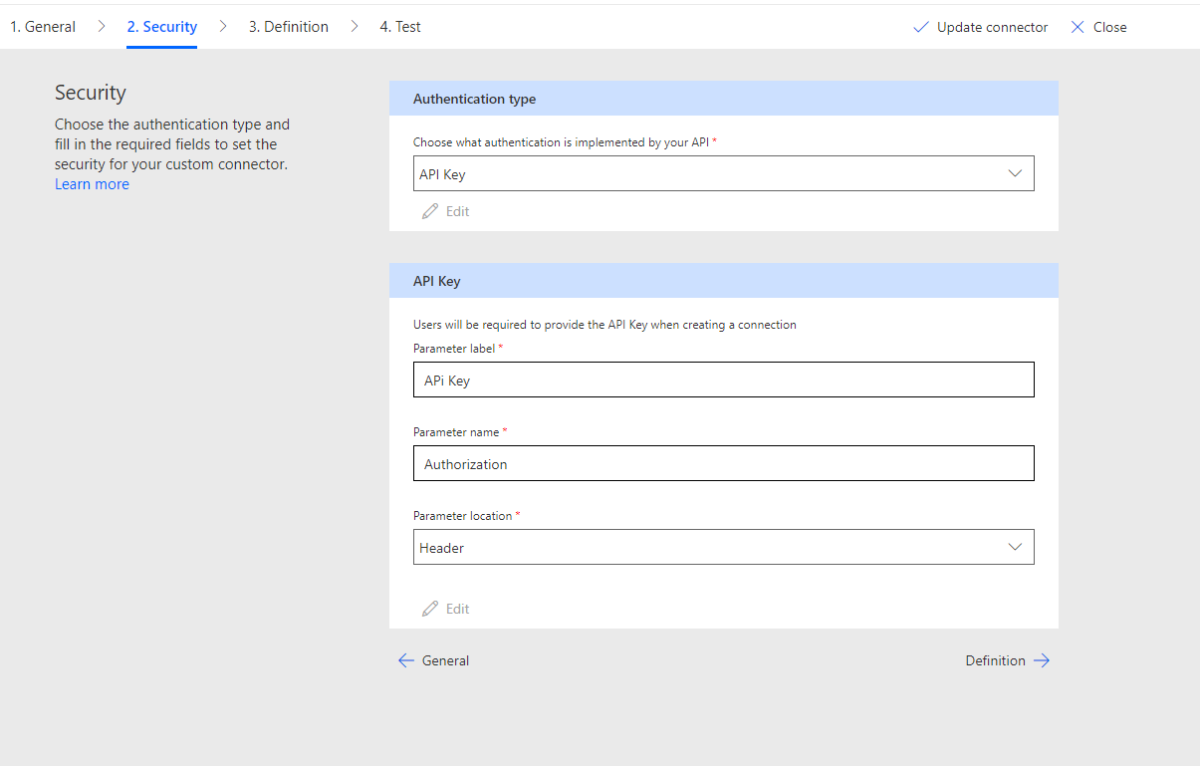Switch to the 4. Test tab
This screenshot has width=1200, height=766.
click(399, 26)
